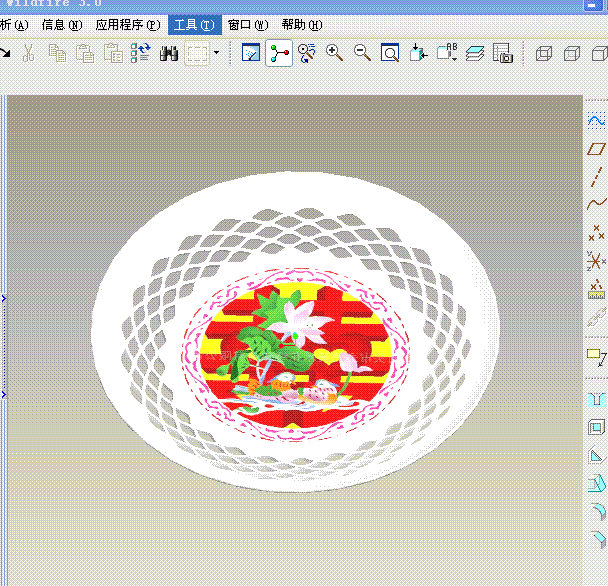Select the Datum Points tool
The image size is (608, 586).
tap(596, 234)
